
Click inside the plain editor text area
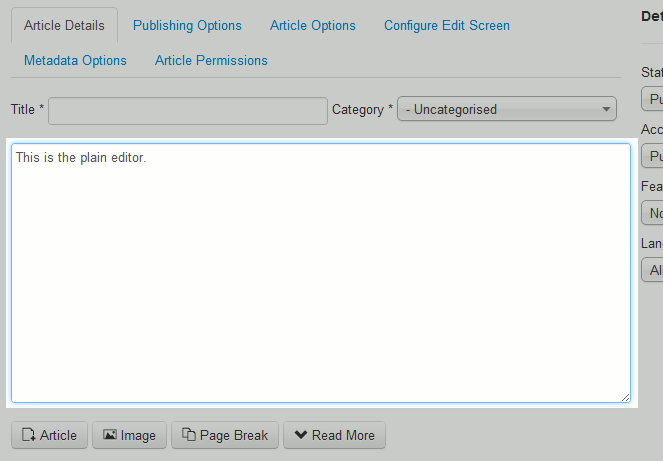point(320,272)
